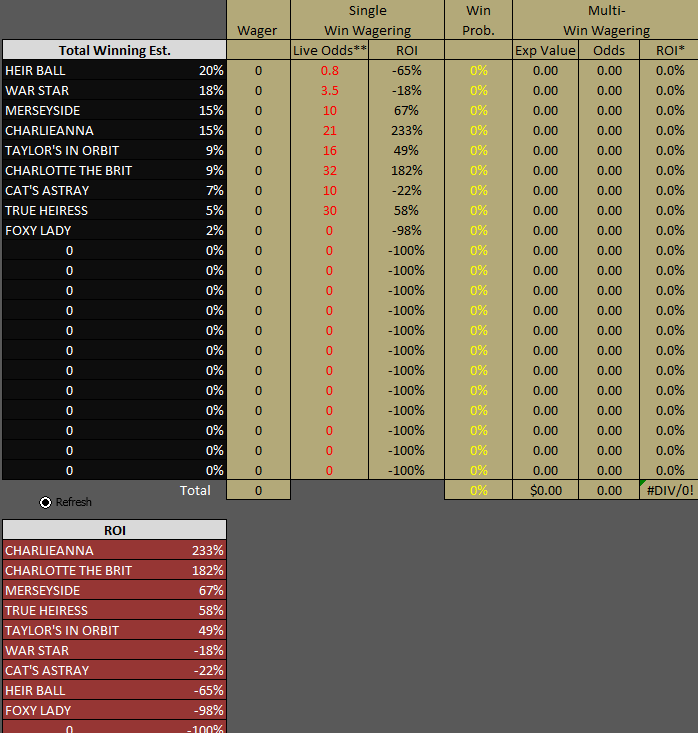The width and height of the screenshot is (698, 733).
Task: Select CHARLOTTE THE BRIT in the red ROI list
Action: [68, 570]
